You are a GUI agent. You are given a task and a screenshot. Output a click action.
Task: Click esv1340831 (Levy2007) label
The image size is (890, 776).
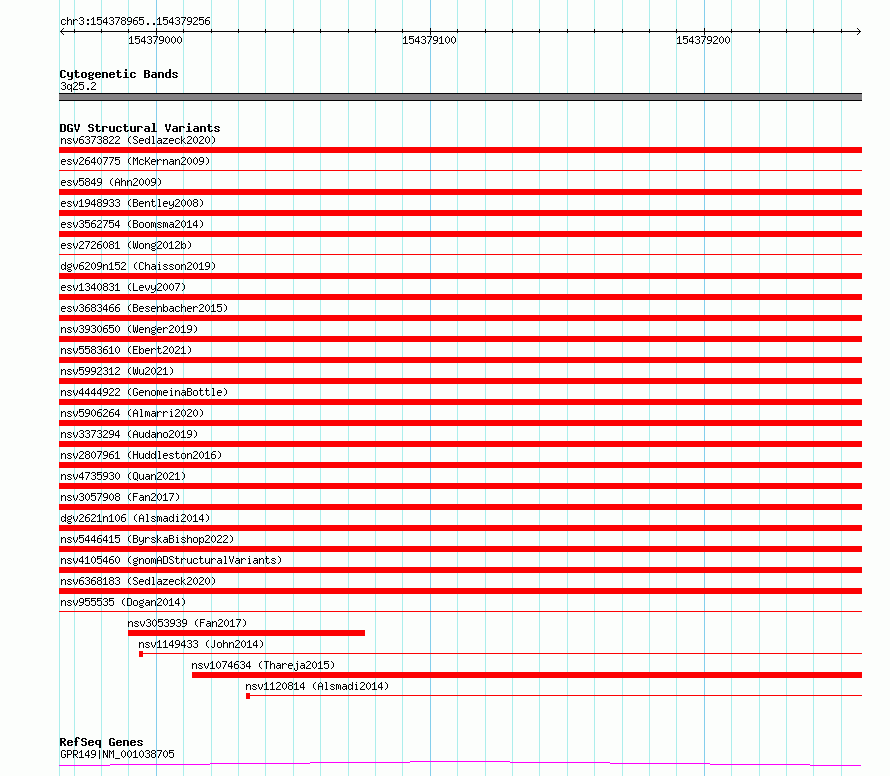[x=123, y=287]
